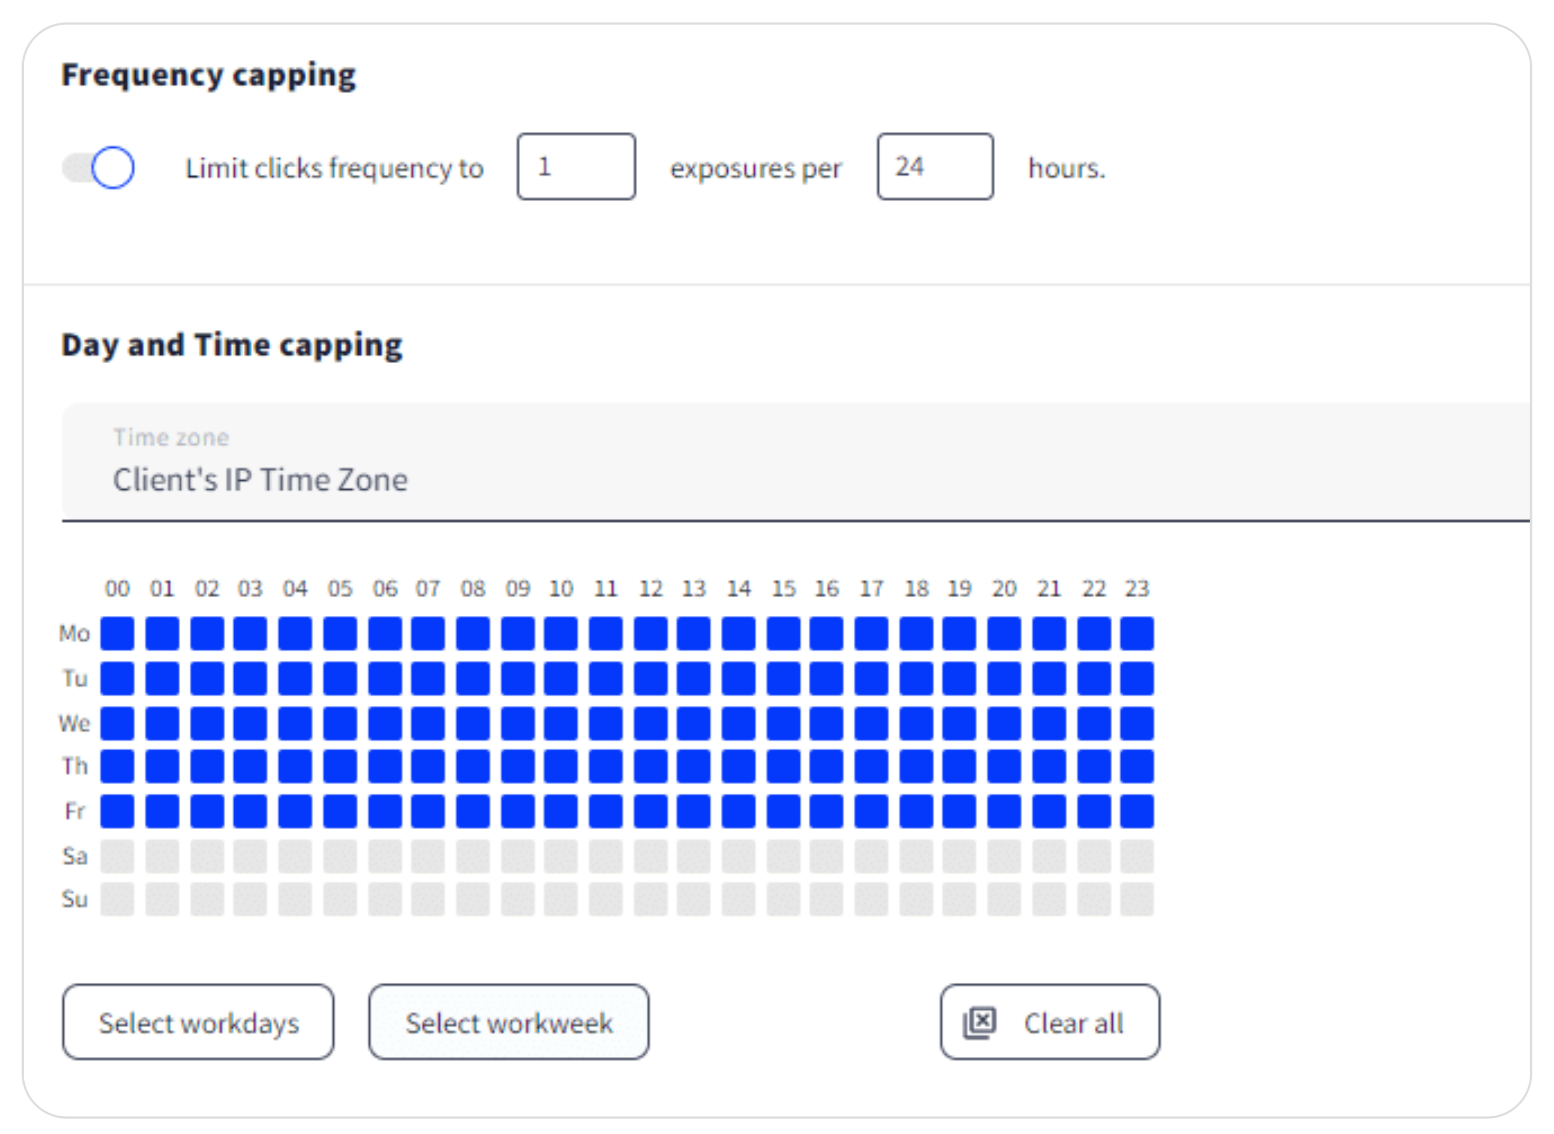The width and height of the screenshot is (1554, 1134).
Task: Click the Mo row label
Action: click(74, 633)
